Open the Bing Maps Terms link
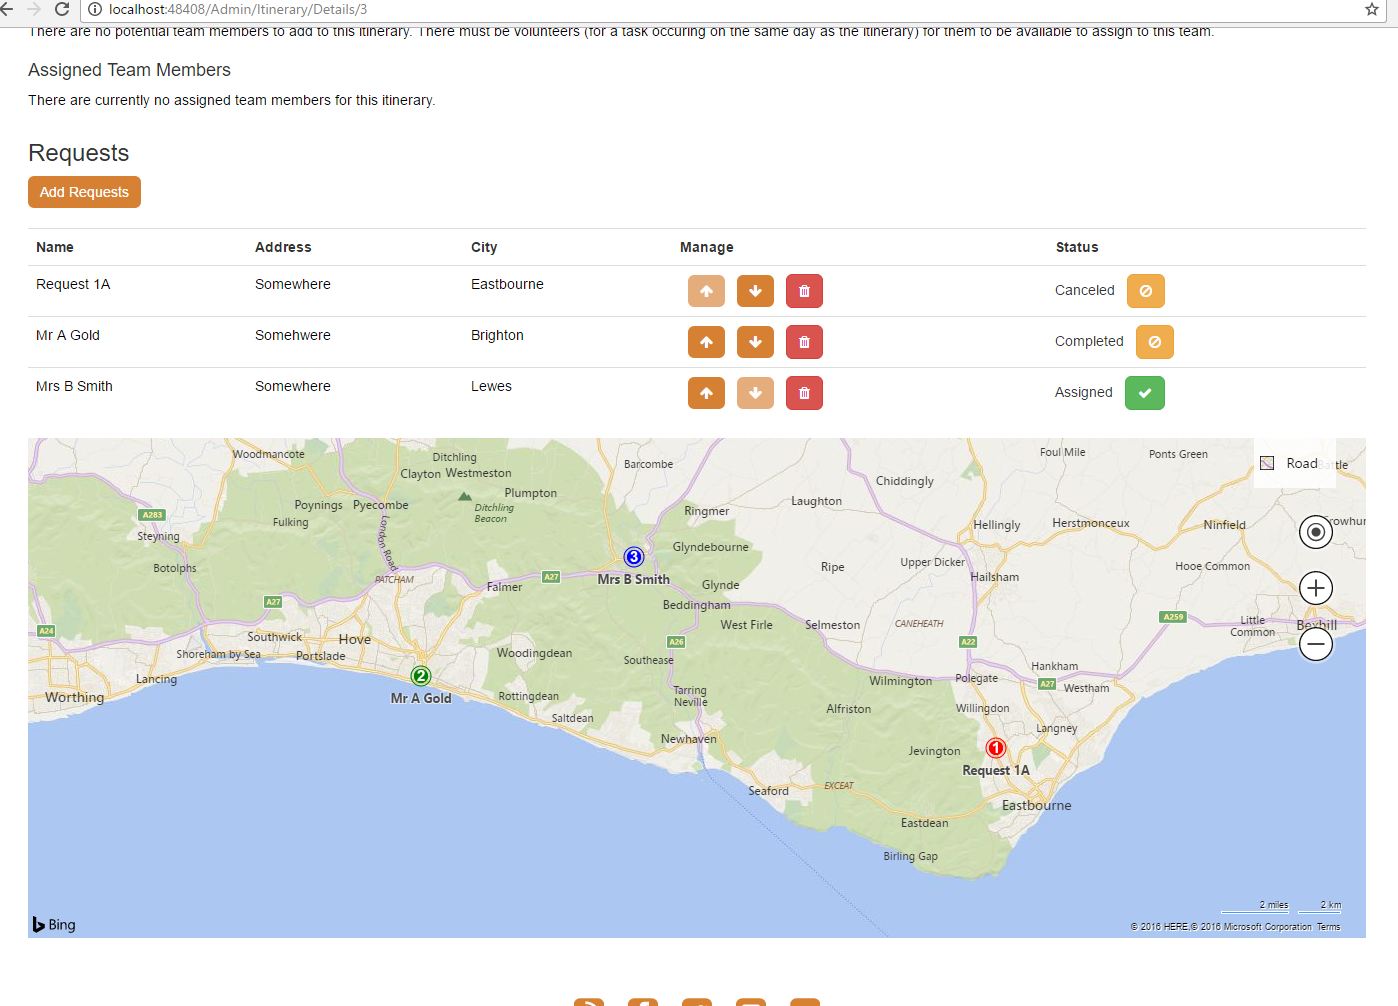 [1328, 926]
